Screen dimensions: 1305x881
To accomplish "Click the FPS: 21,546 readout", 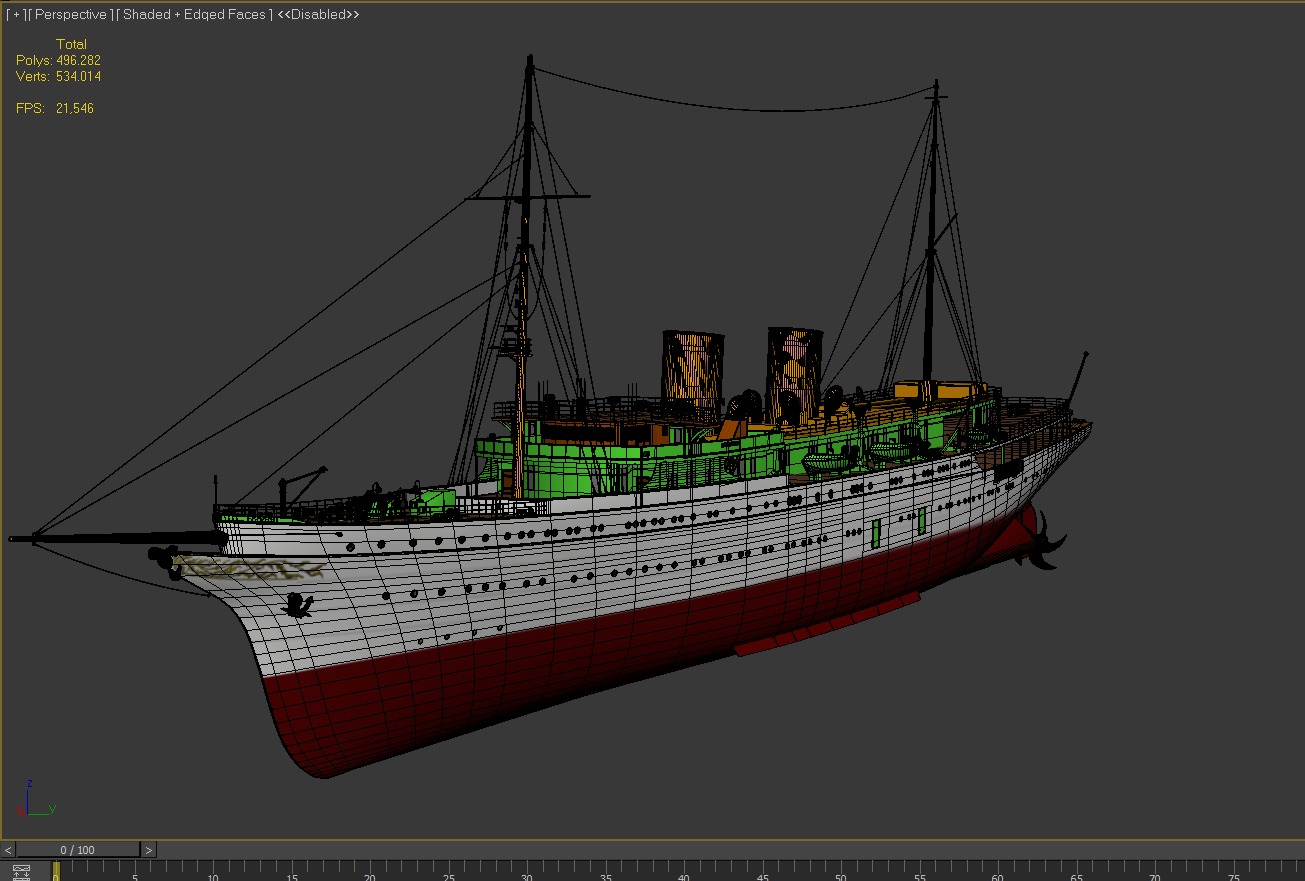I will [x=55, y=108].
